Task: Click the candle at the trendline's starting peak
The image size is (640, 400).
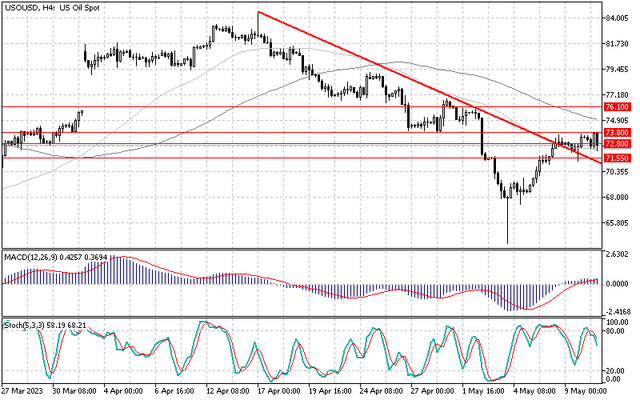Action: tap(258, 30)
